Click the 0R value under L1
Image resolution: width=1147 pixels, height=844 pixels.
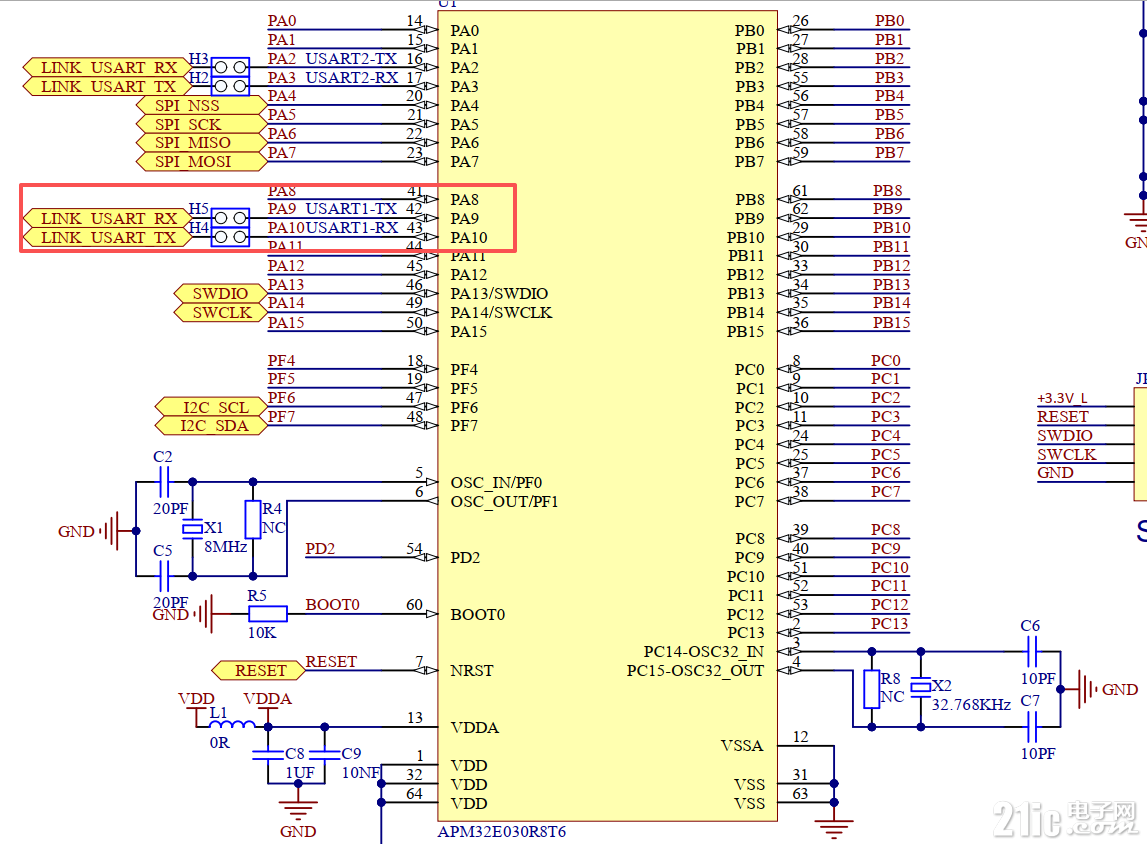point(219,743)
